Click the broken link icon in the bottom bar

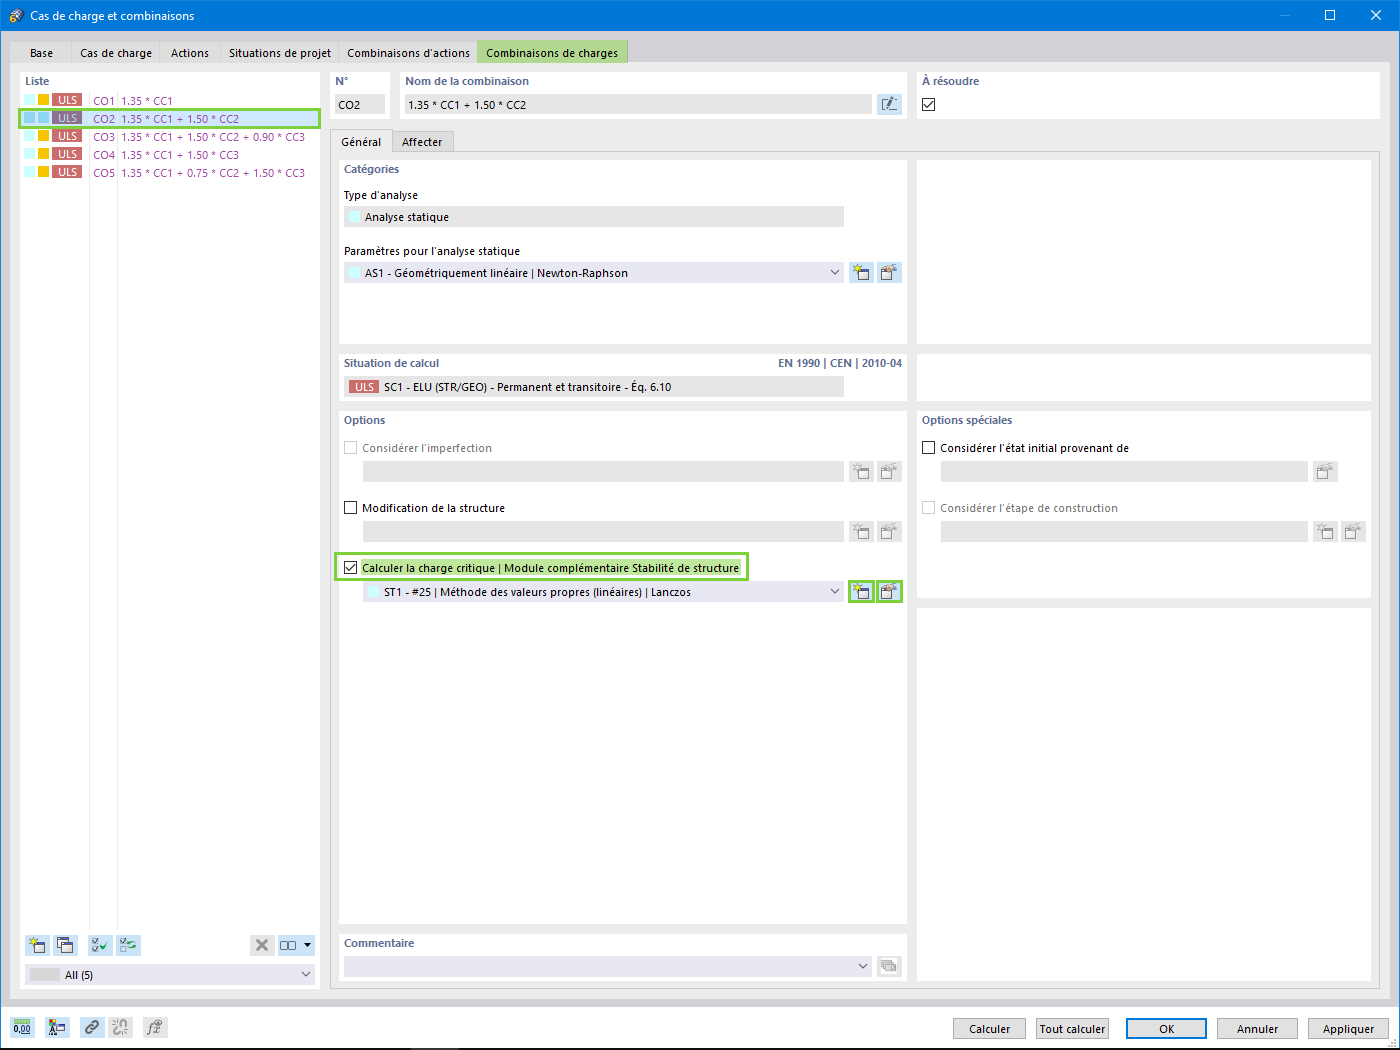tap(120, 1027)
